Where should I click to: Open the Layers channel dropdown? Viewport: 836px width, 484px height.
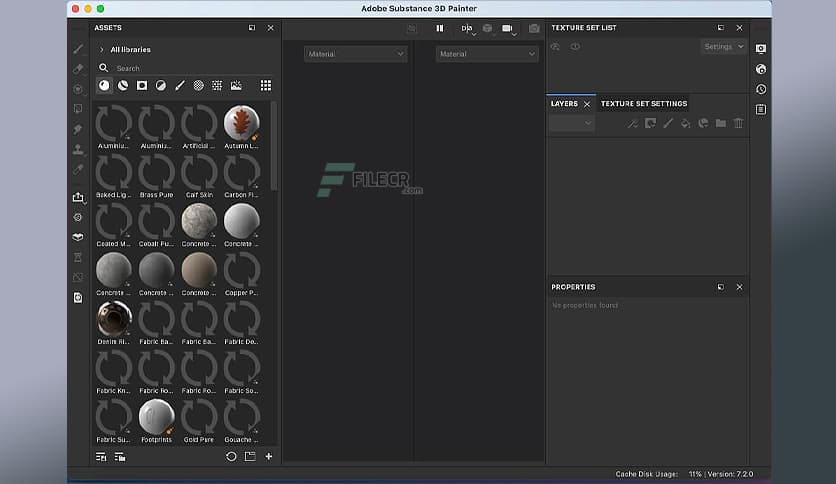point(572,124)
